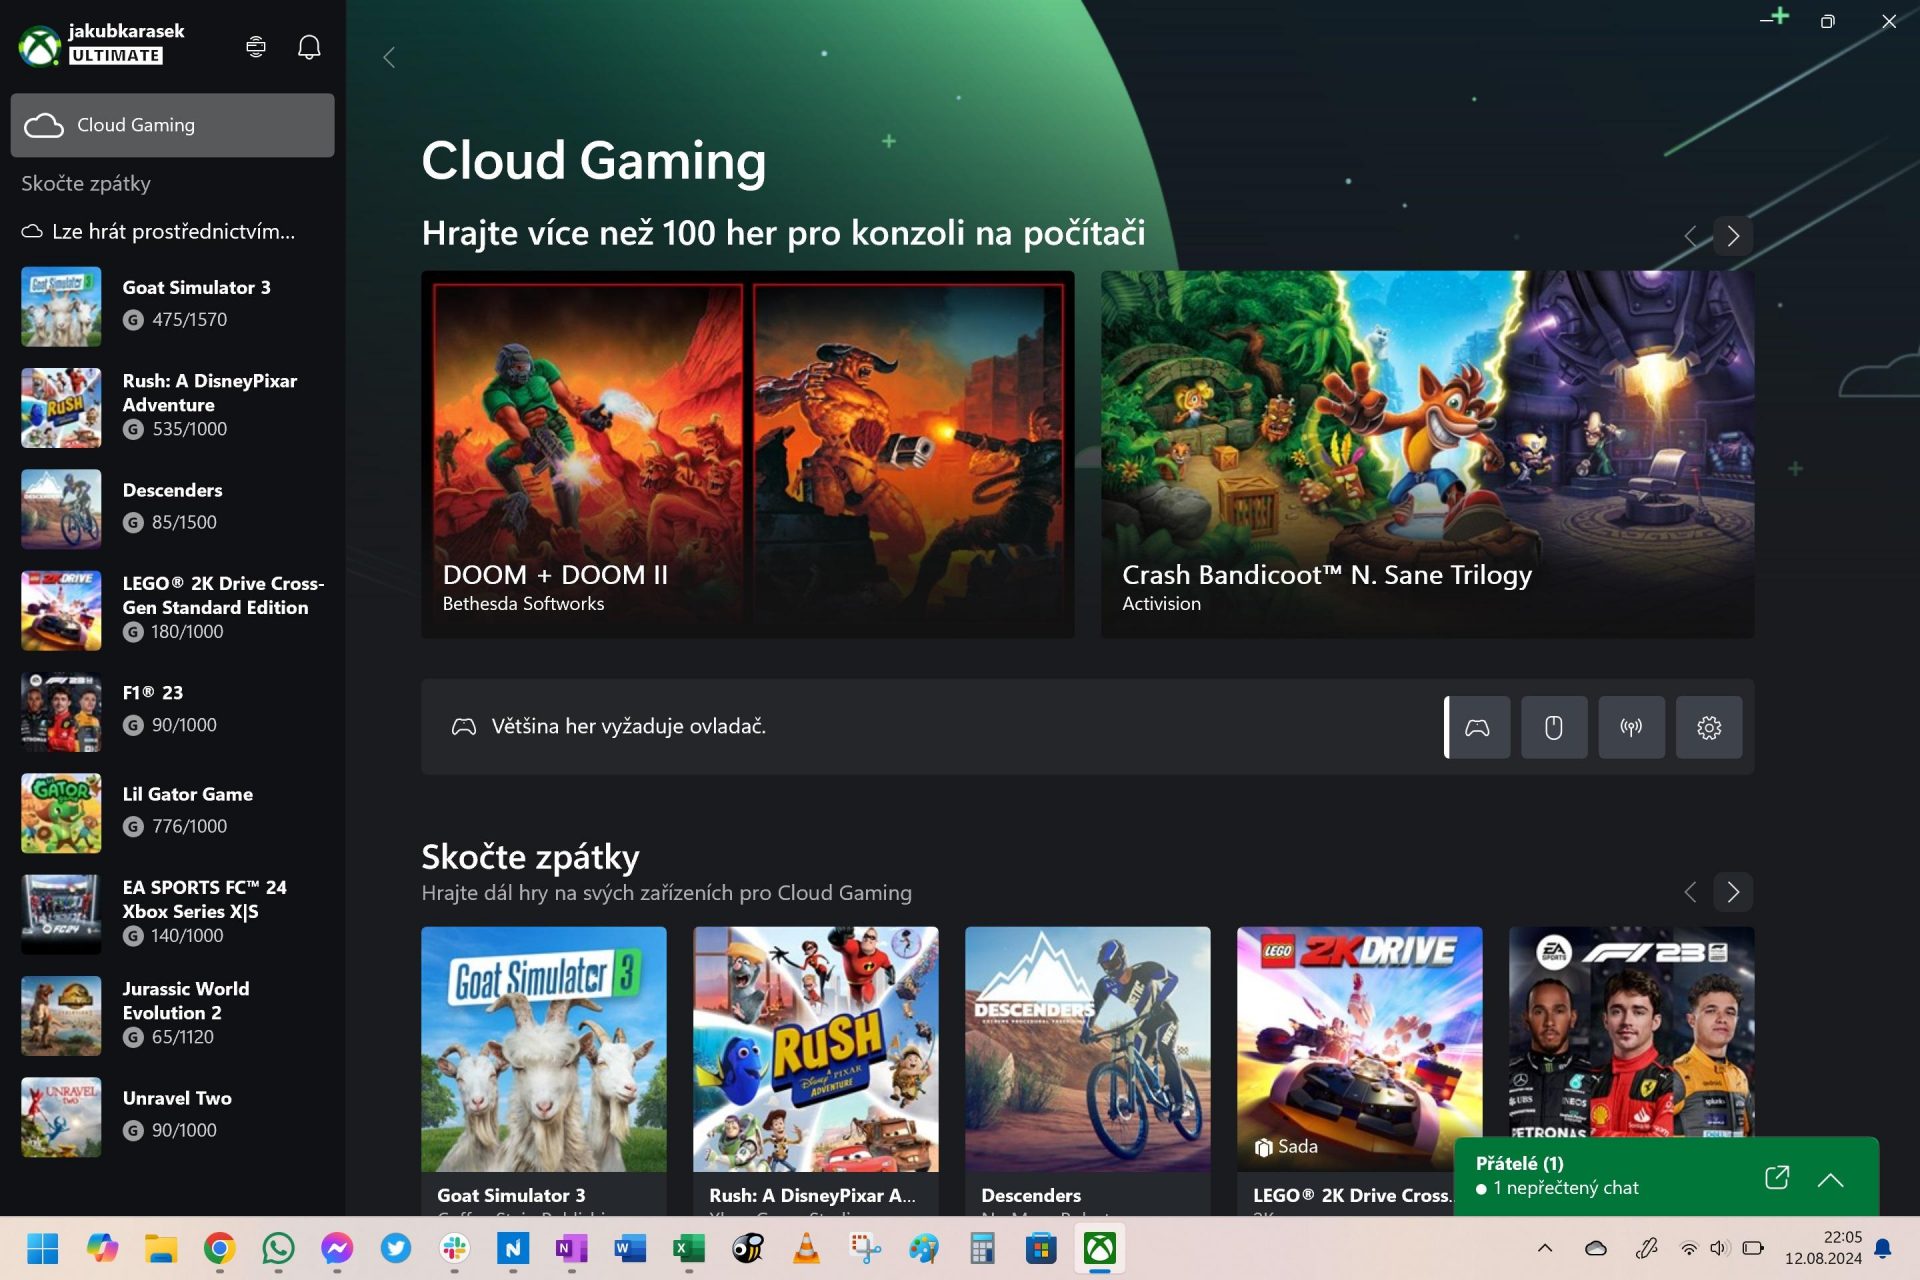Open Word from the taskbar
1920x1280 pixels.
630,1248
